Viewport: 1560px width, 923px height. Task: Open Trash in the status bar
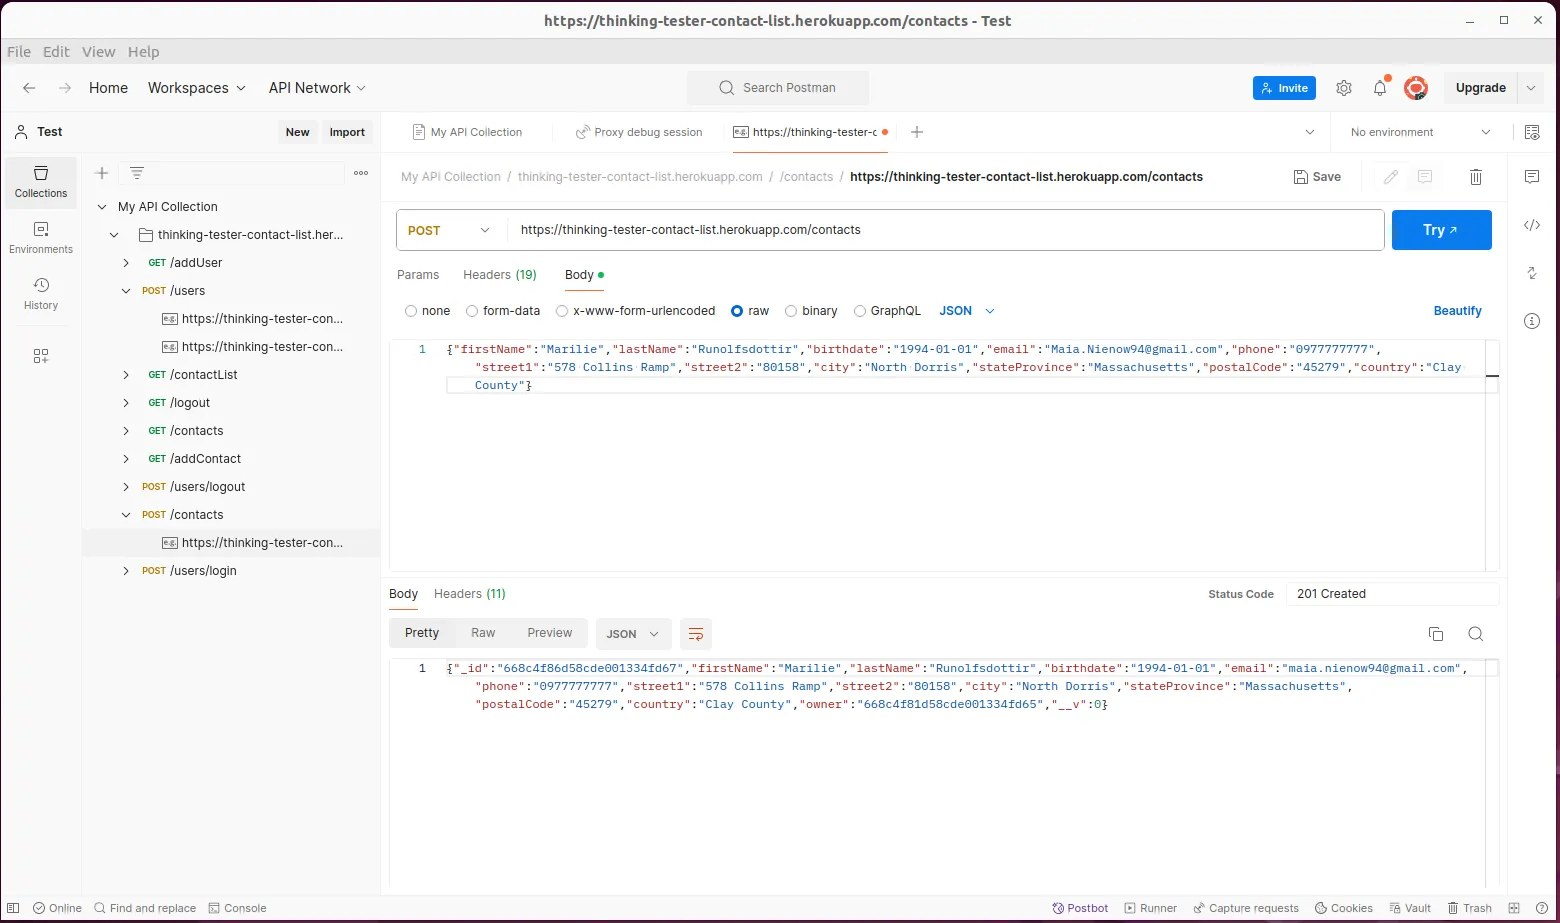point(1469,908)
